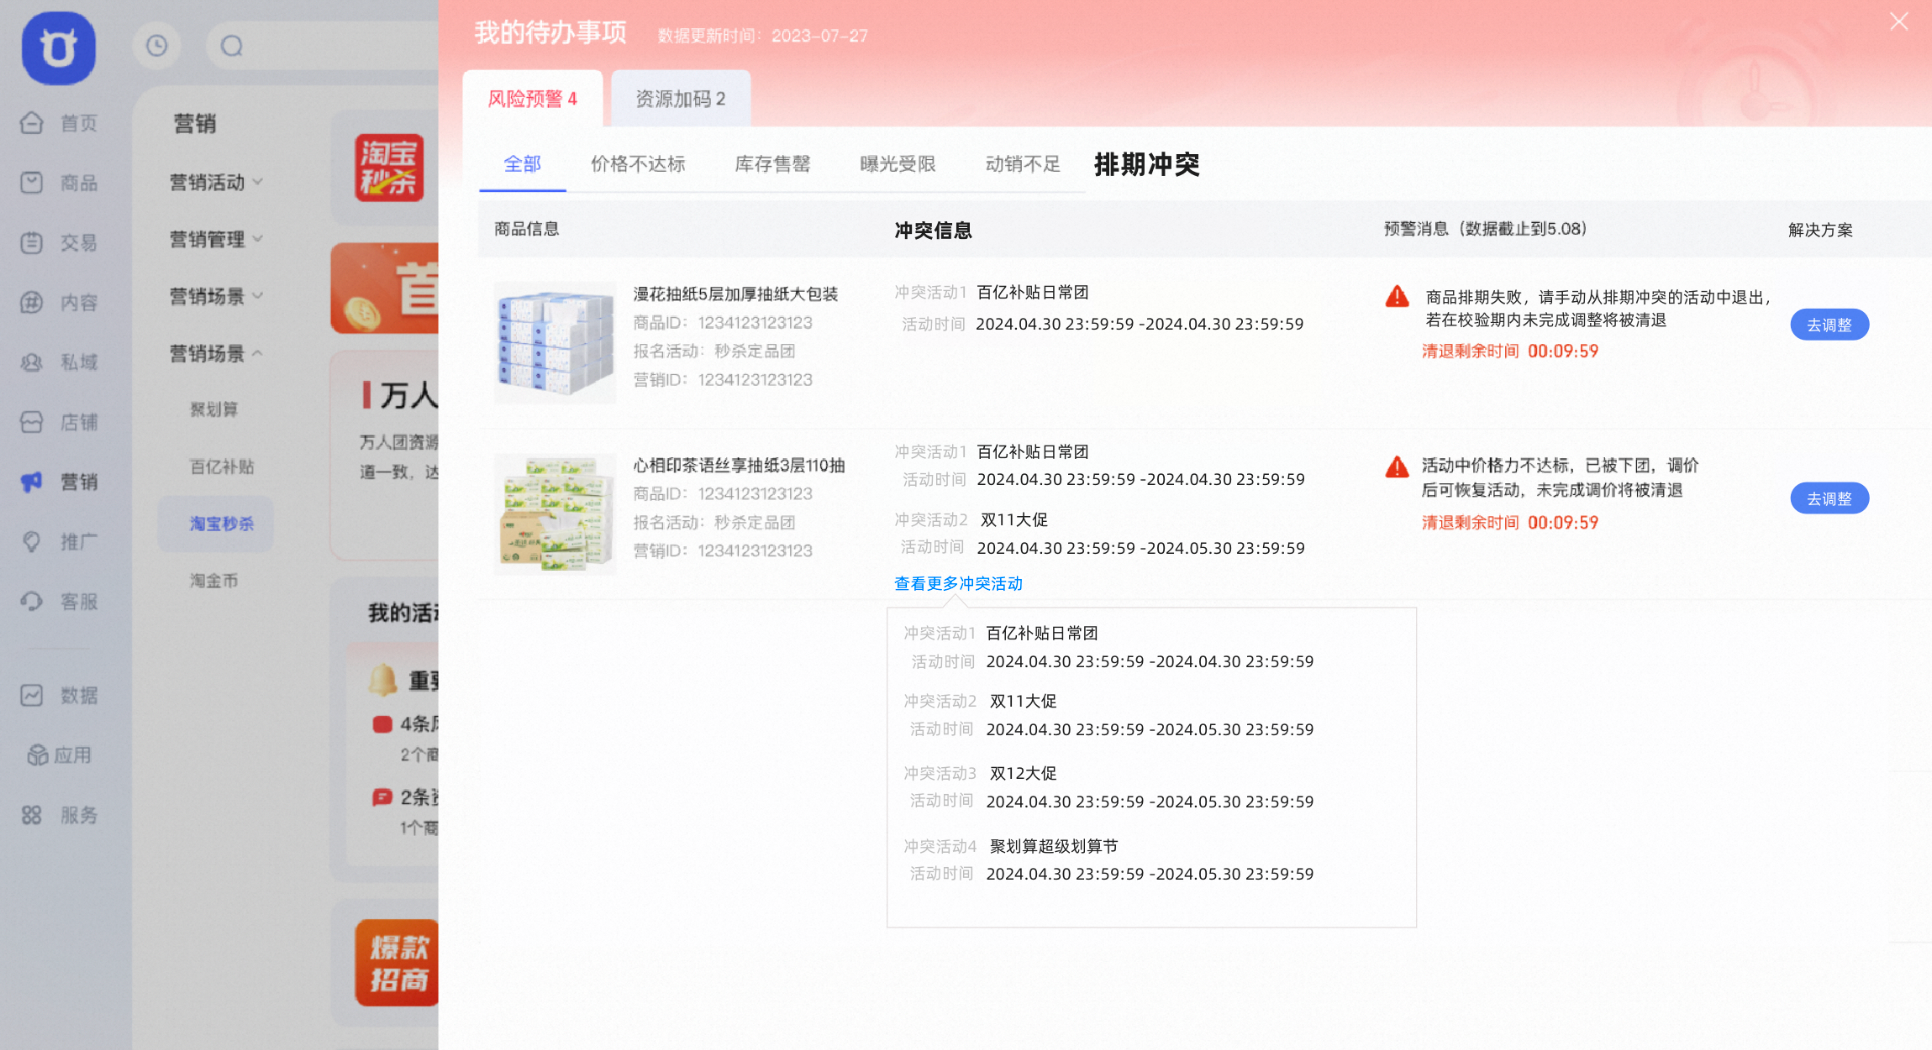
Task: Open 客服 customer service in sidebar
Action: 60,601
